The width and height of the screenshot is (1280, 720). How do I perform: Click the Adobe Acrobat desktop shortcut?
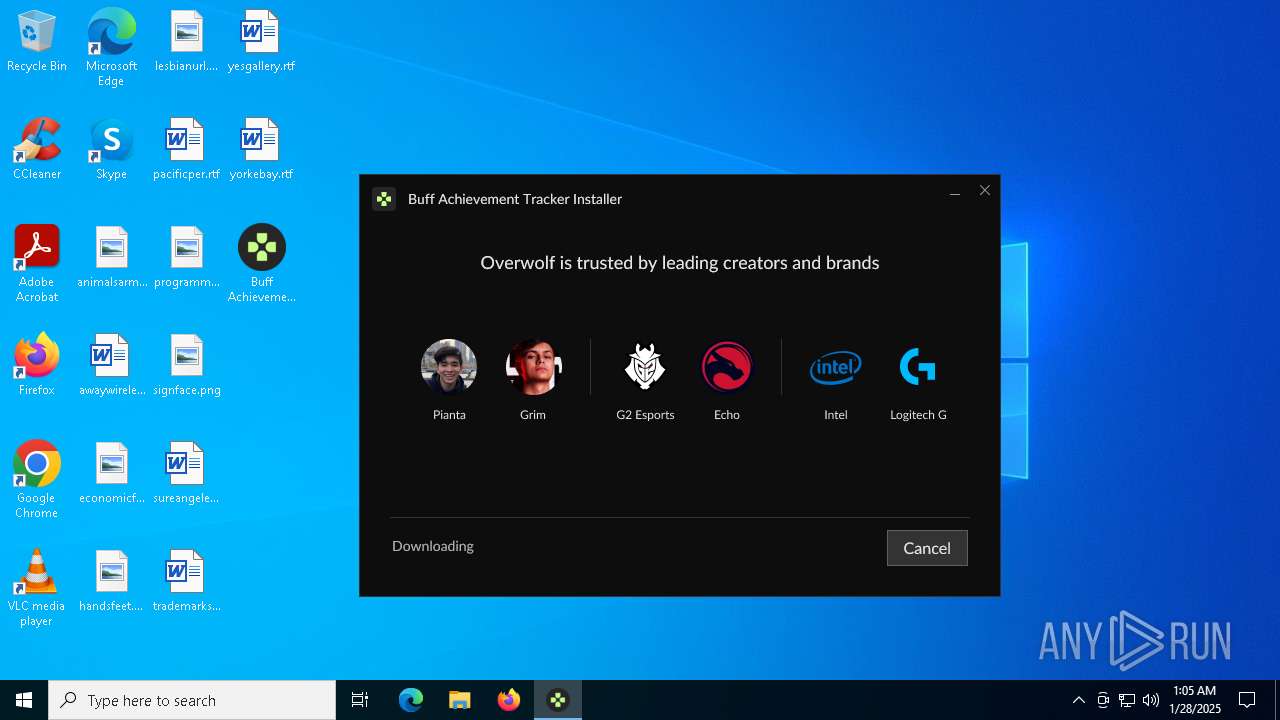37,264
